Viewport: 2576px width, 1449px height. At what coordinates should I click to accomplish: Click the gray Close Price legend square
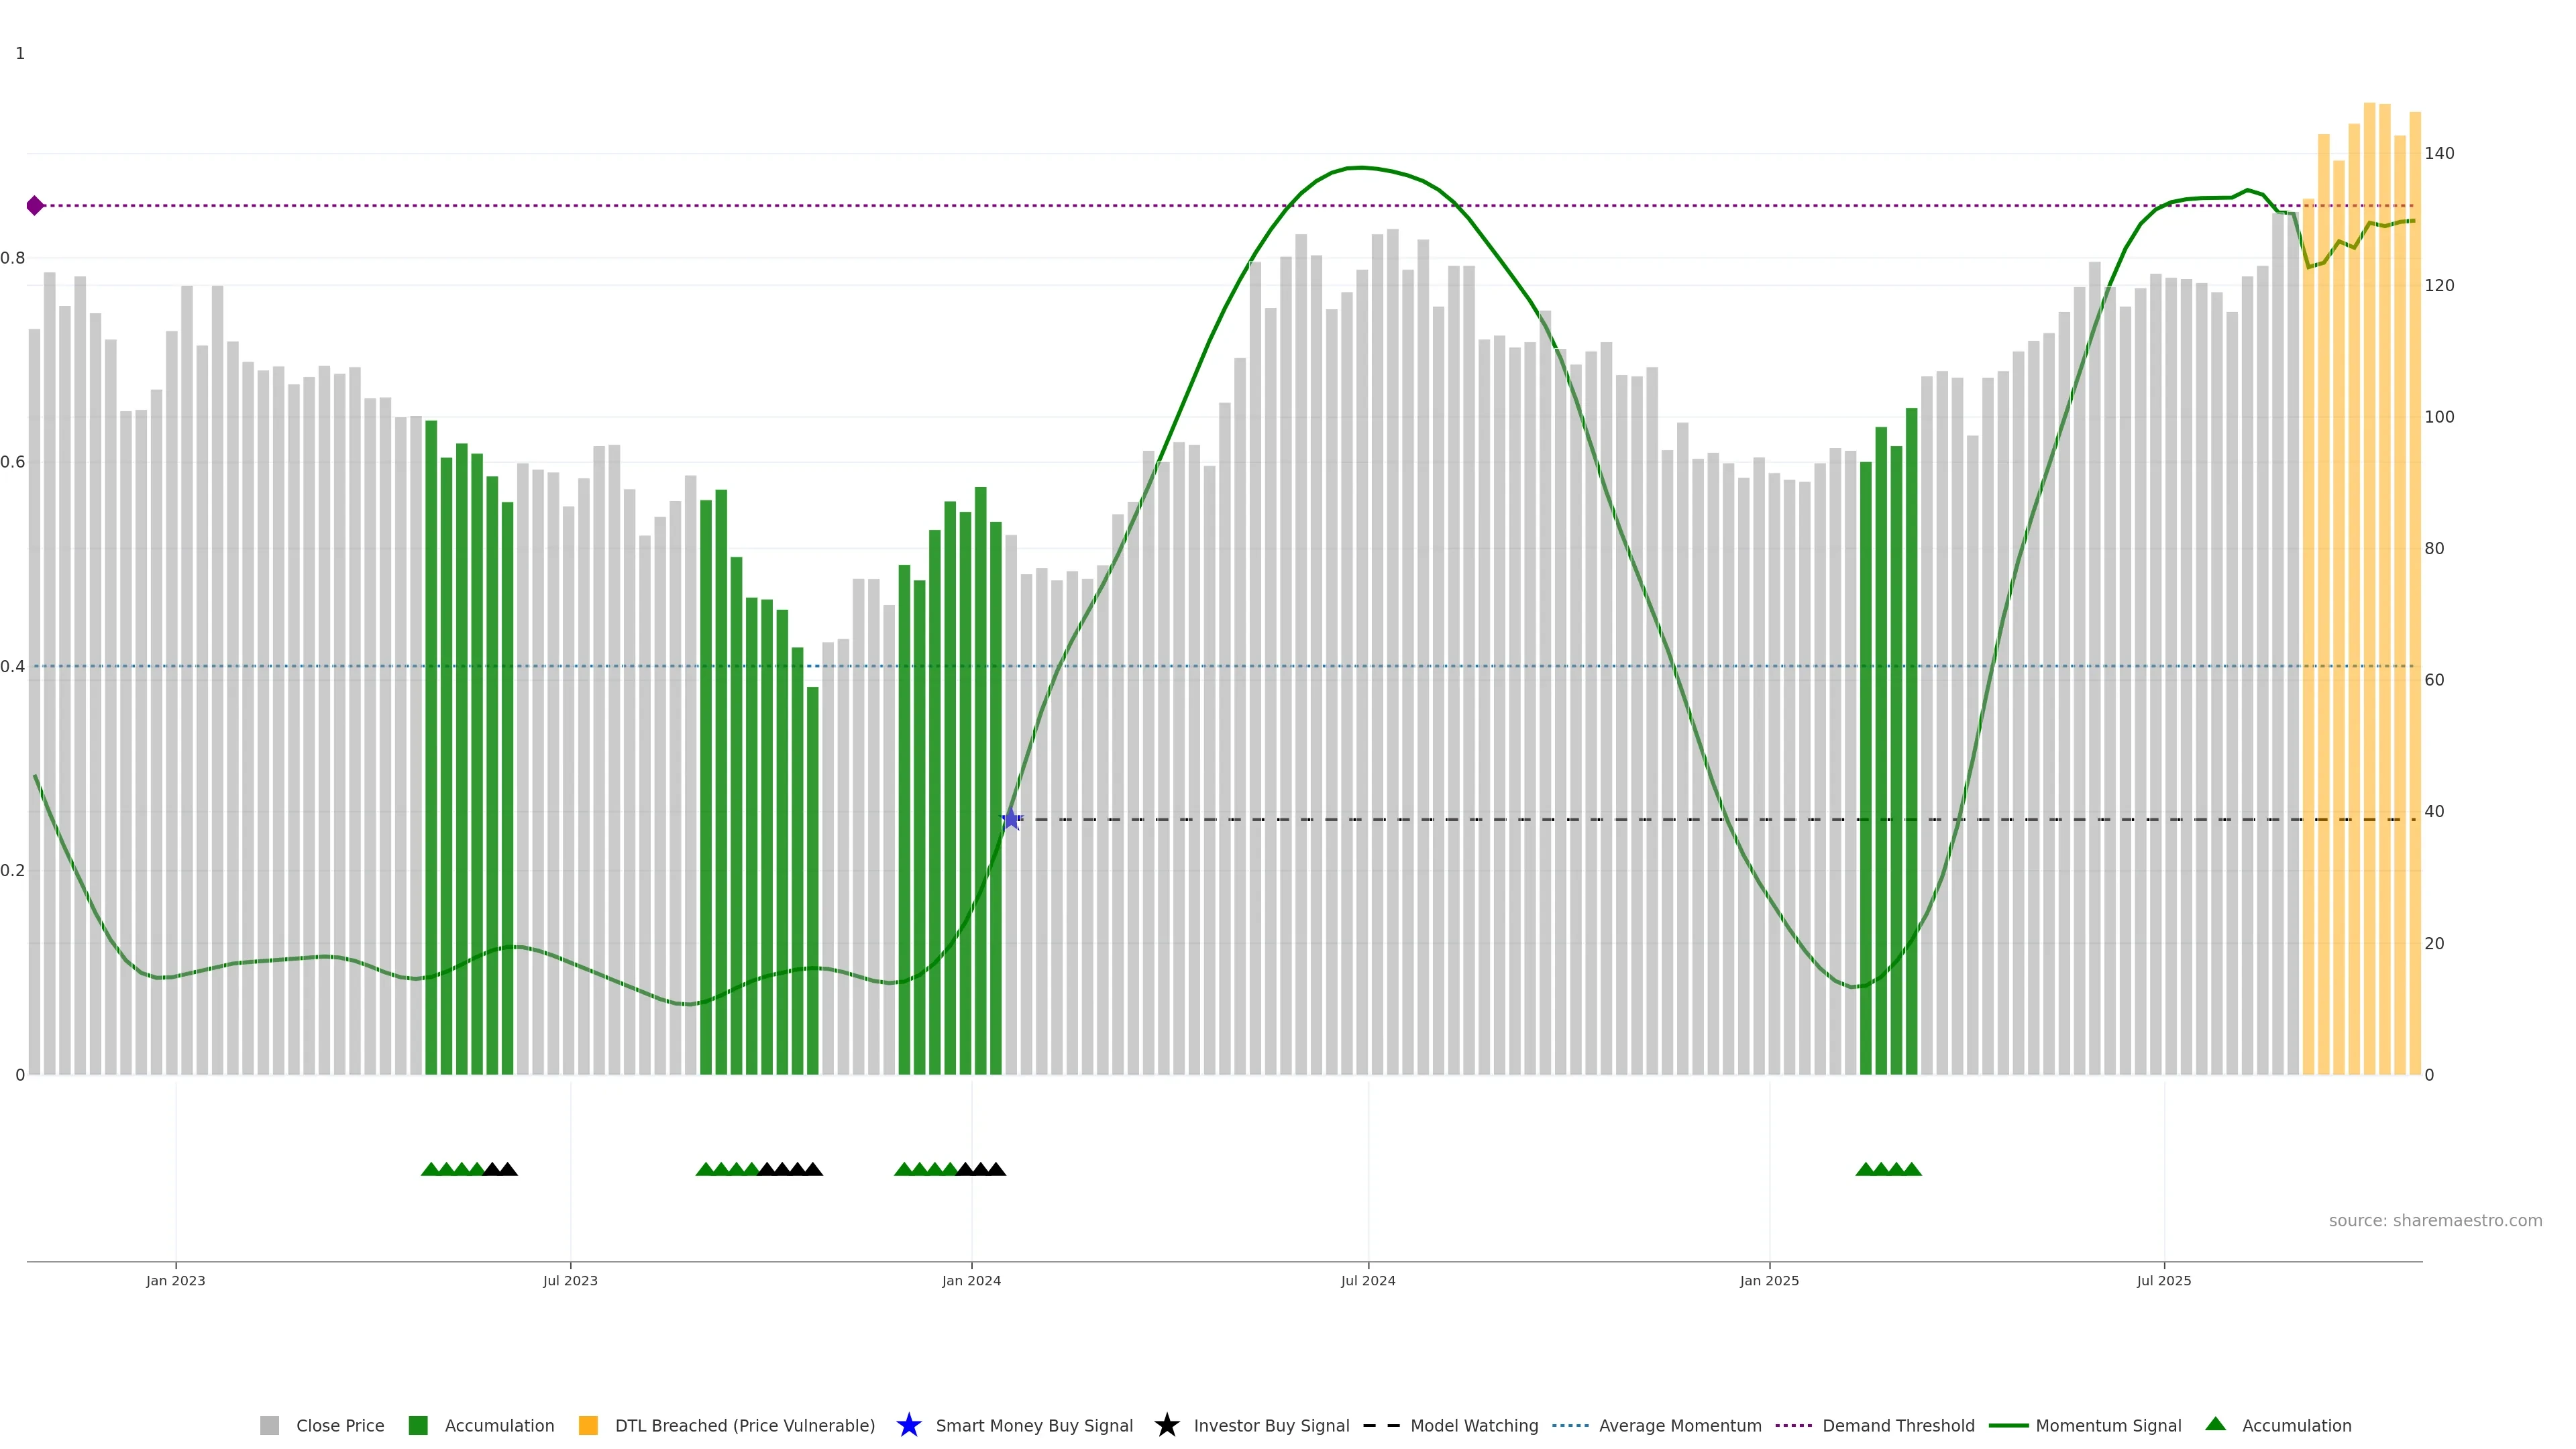(x=269, y=1425)
